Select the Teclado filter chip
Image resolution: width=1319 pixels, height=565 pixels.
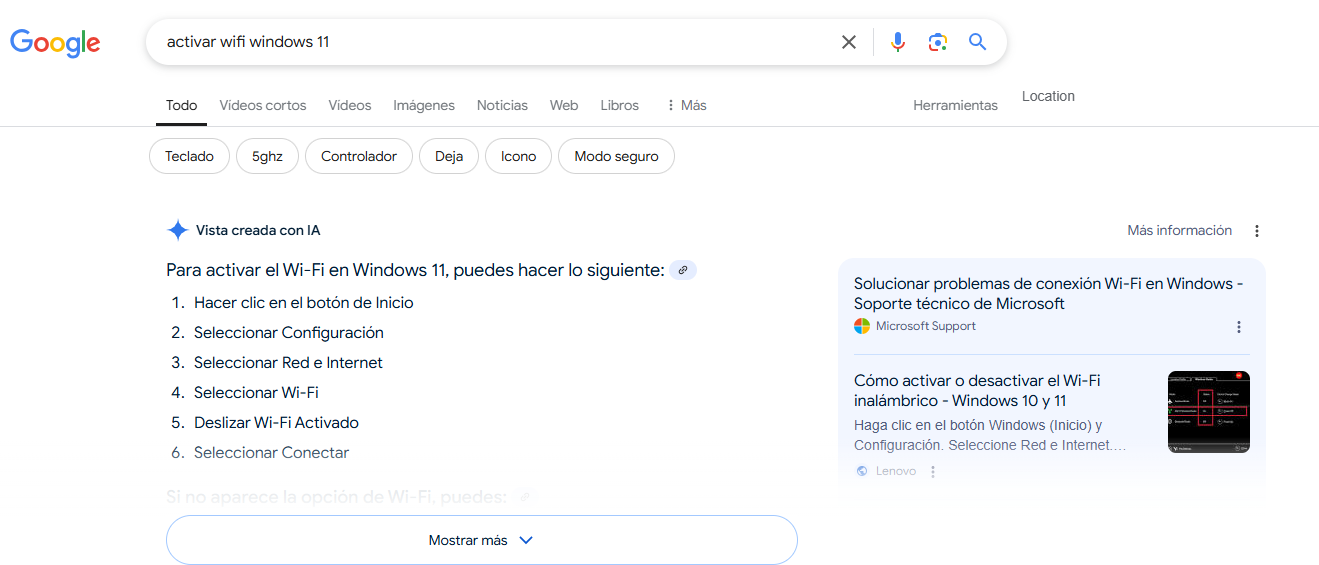tap(190, 156)
